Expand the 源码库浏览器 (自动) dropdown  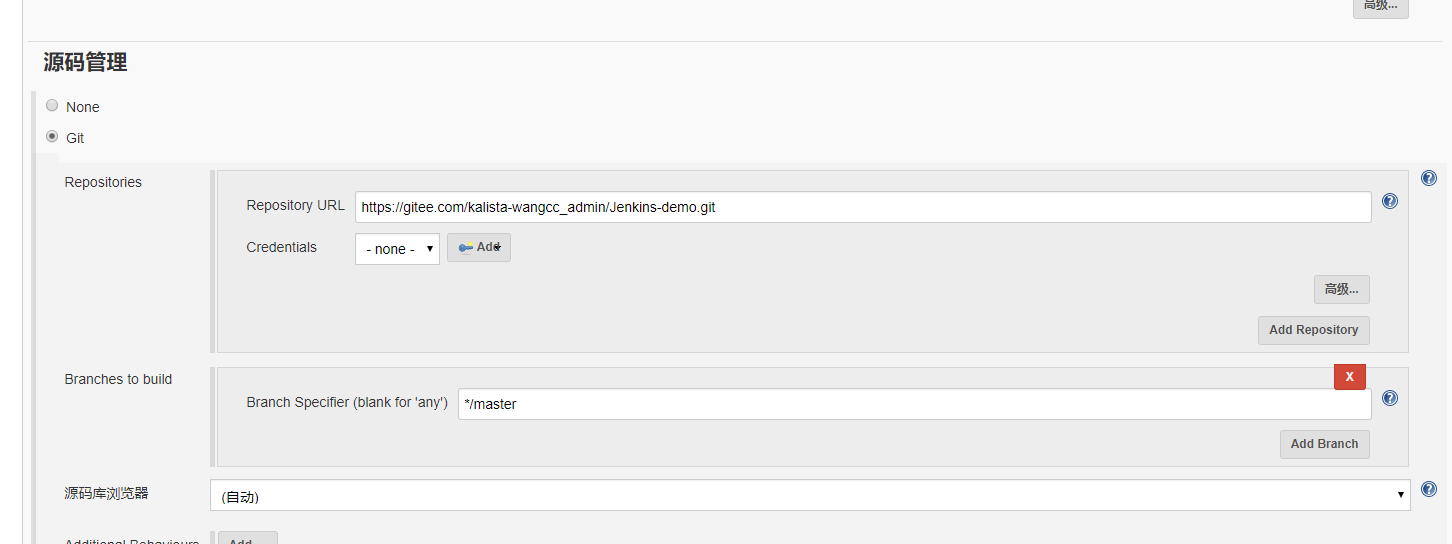point(809,495)
